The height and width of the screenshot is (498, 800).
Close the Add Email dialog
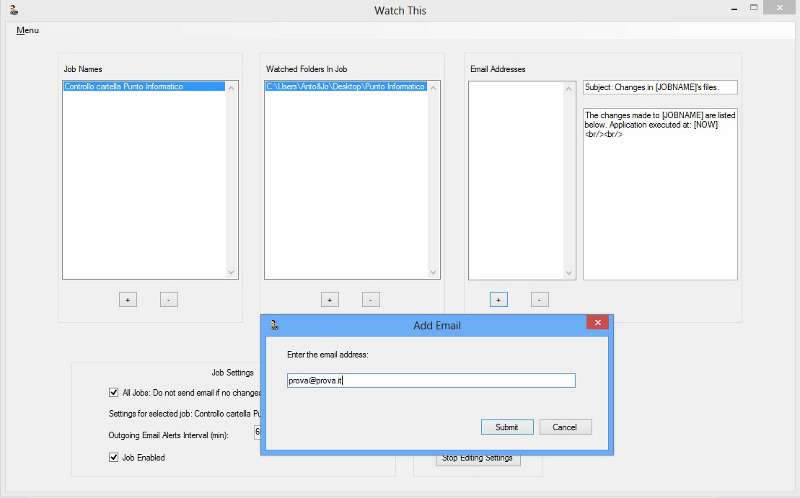(597, 322)
